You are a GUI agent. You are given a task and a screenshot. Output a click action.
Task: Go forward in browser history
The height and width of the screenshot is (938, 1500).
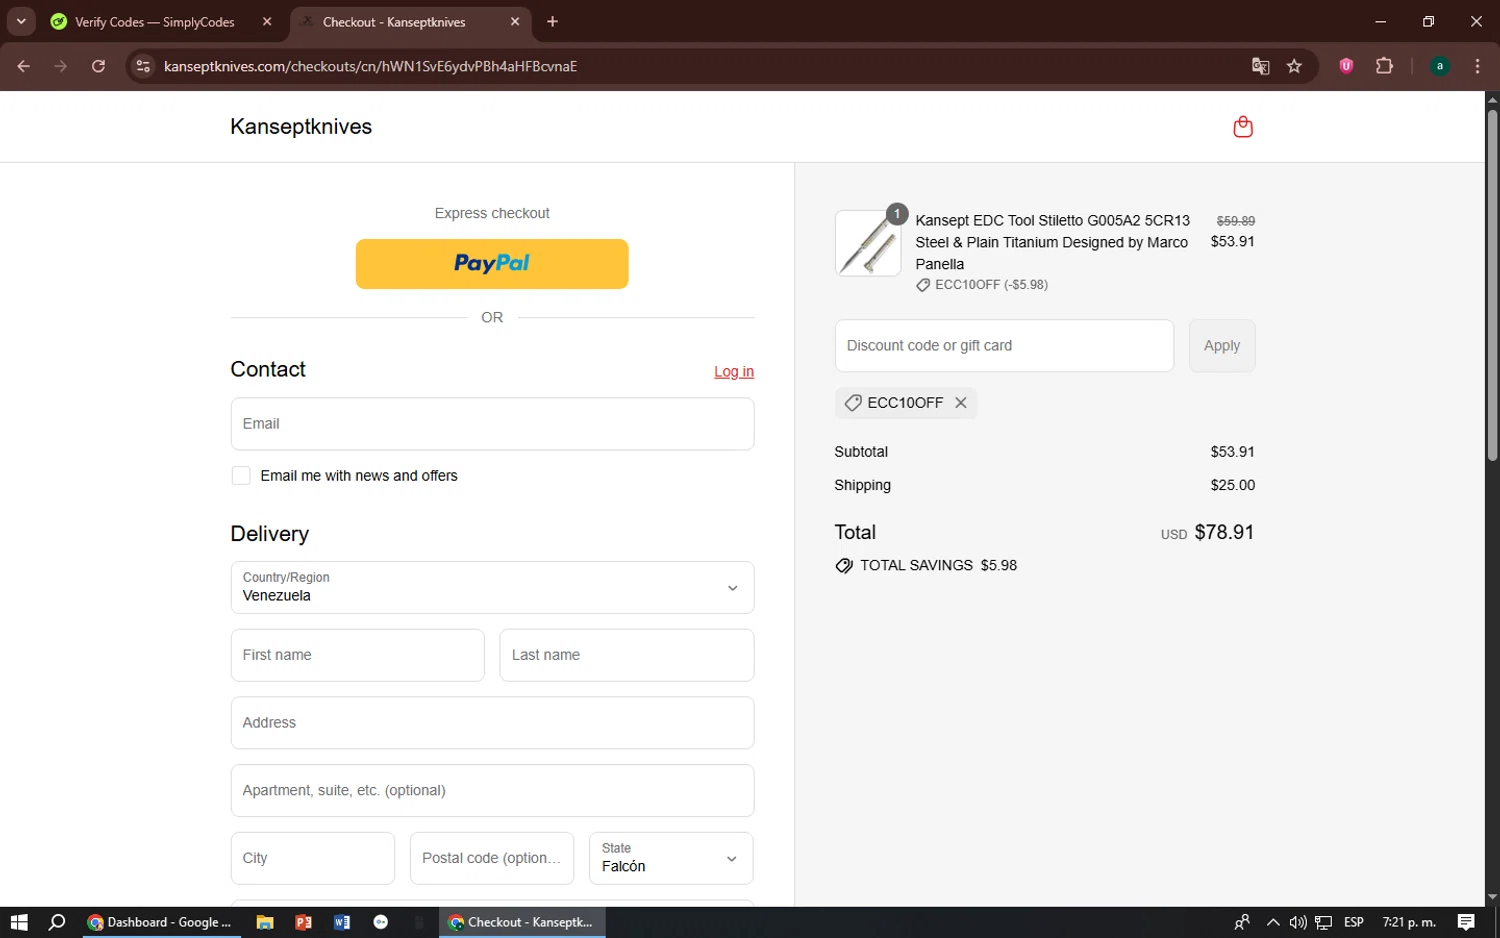61,66
